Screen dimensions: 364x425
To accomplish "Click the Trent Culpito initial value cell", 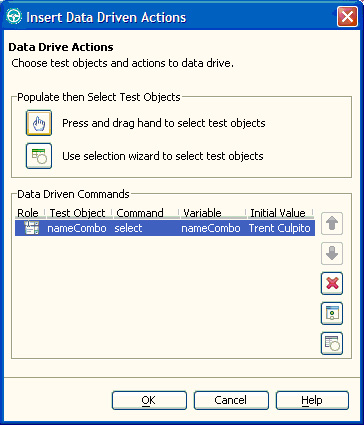I will click(280, 228).
